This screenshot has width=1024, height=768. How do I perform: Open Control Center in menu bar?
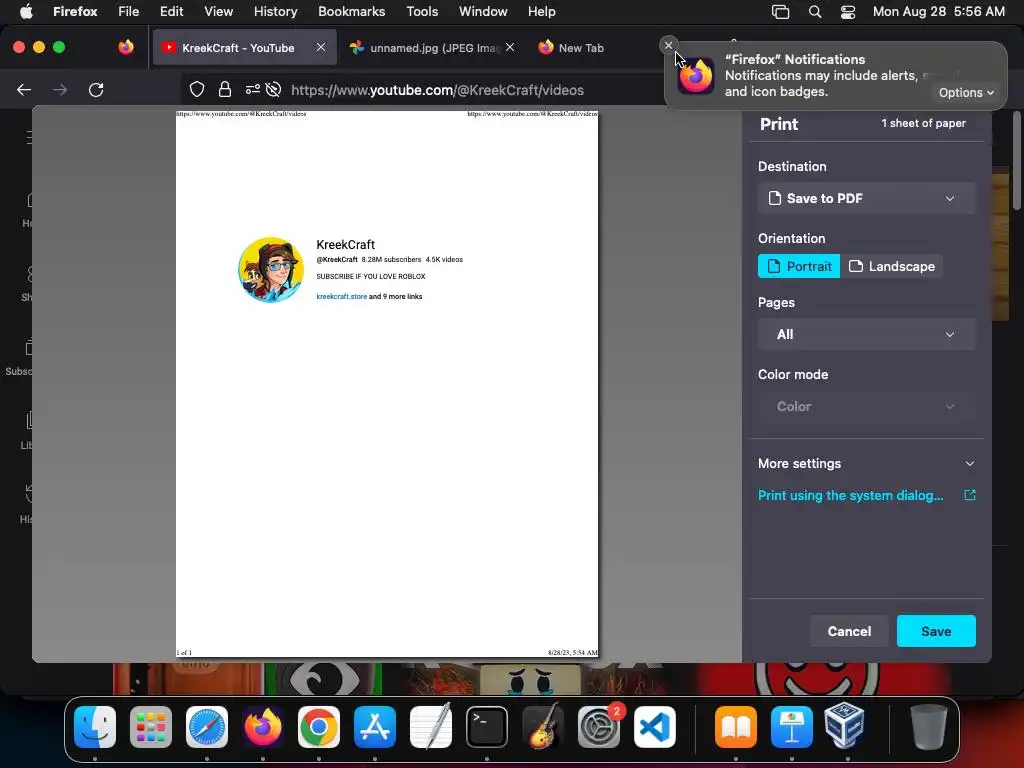click(848, 12)
